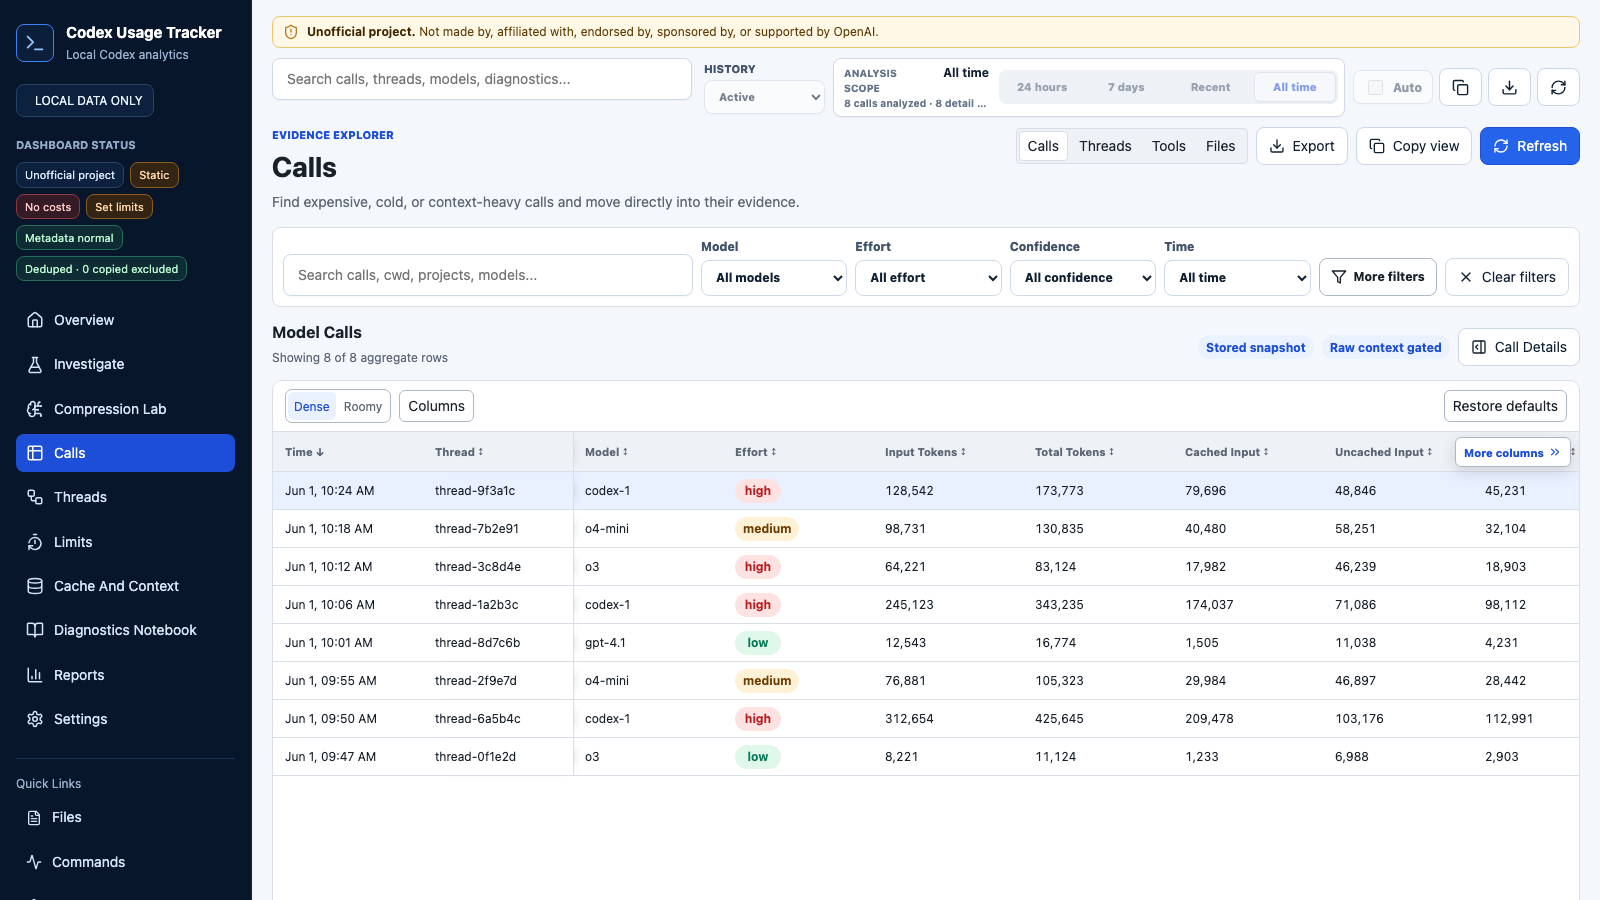Open More filters

[x=1378, y=277]
